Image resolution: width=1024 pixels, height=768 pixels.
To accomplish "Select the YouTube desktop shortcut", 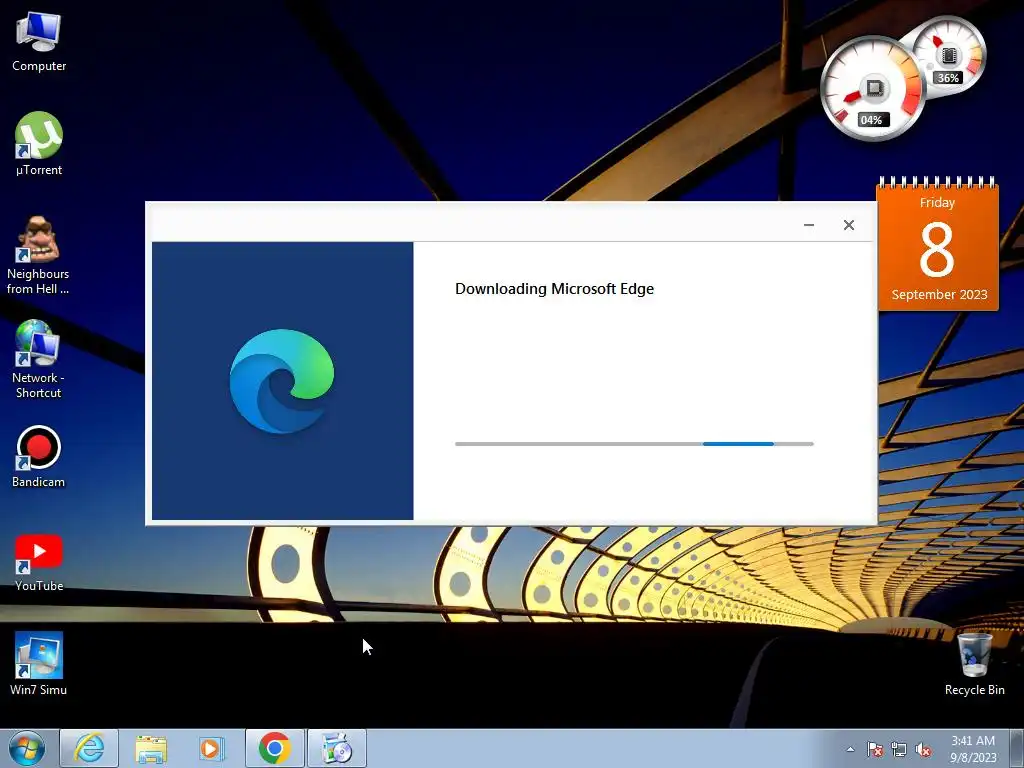I will click(x=39, y=563).
